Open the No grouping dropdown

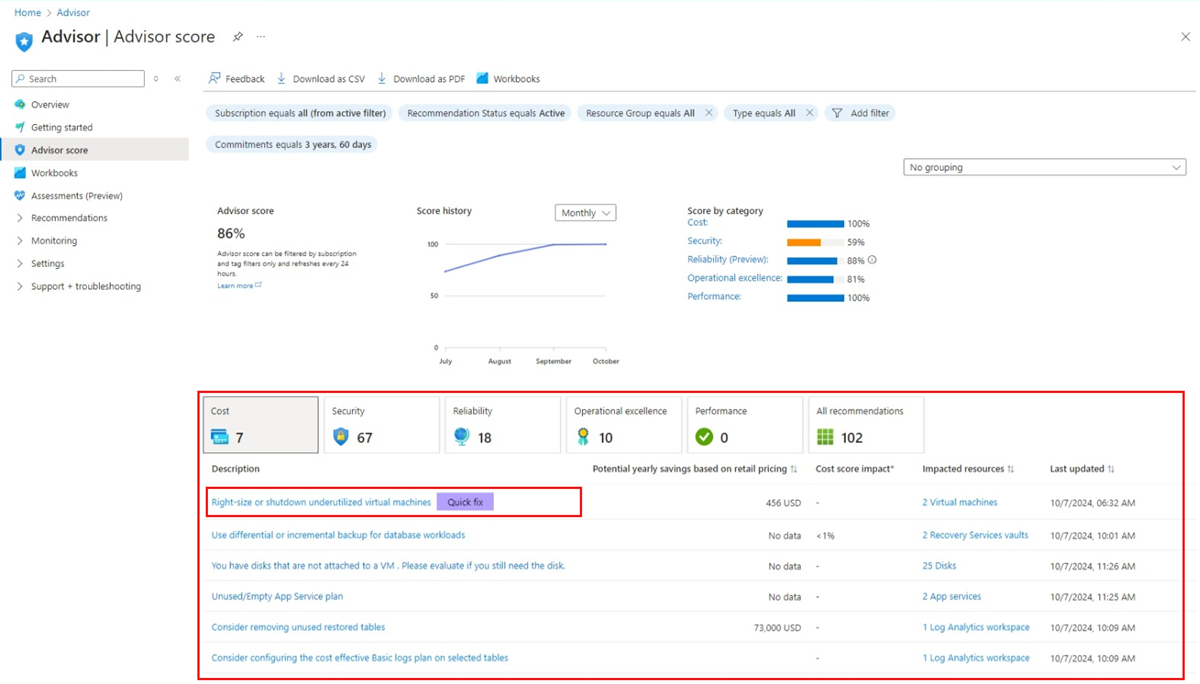click(1044, 167)
